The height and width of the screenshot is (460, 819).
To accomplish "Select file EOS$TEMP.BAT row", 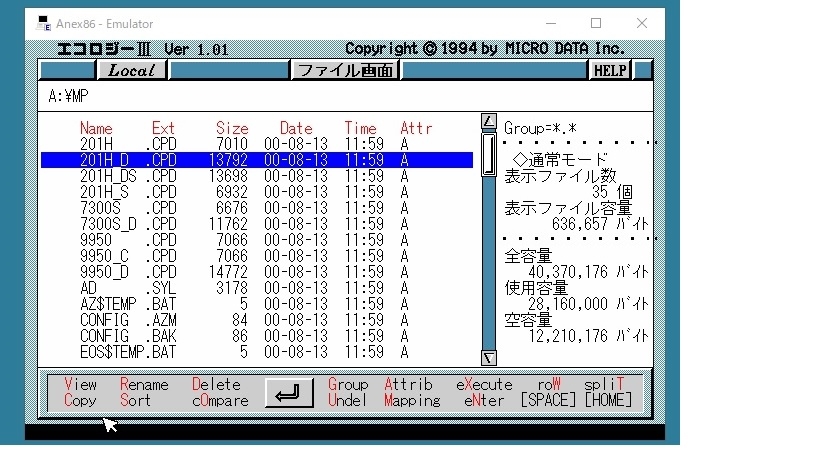I will tap(257, 352).
